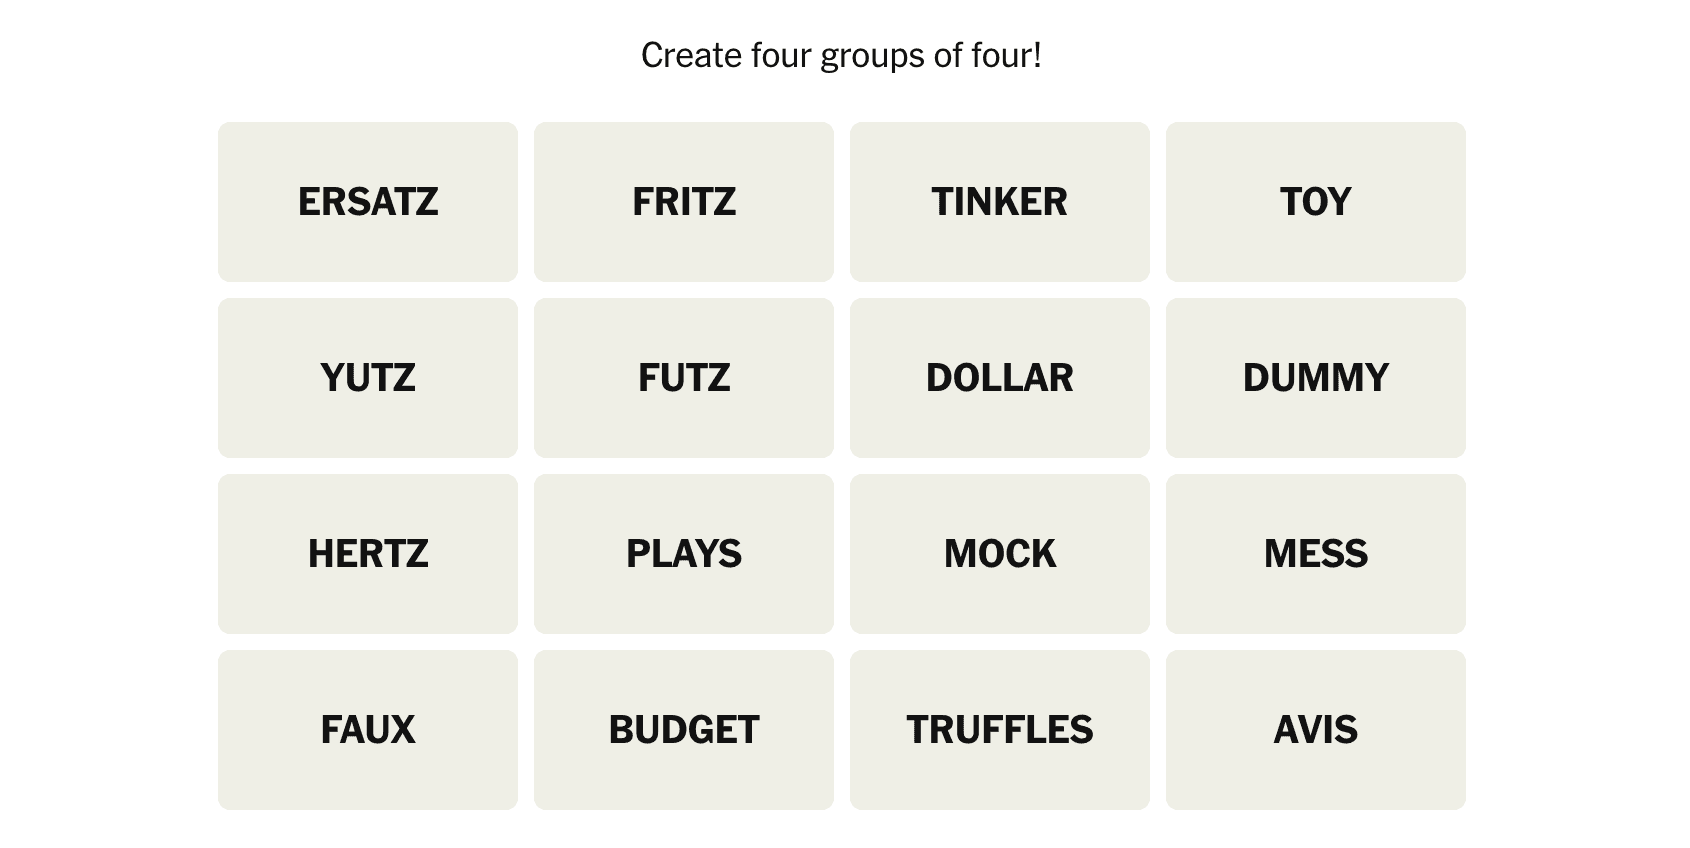Tap the MESS tile
The height and width of the screenshot is (848, 1690).
(1316, 554)
